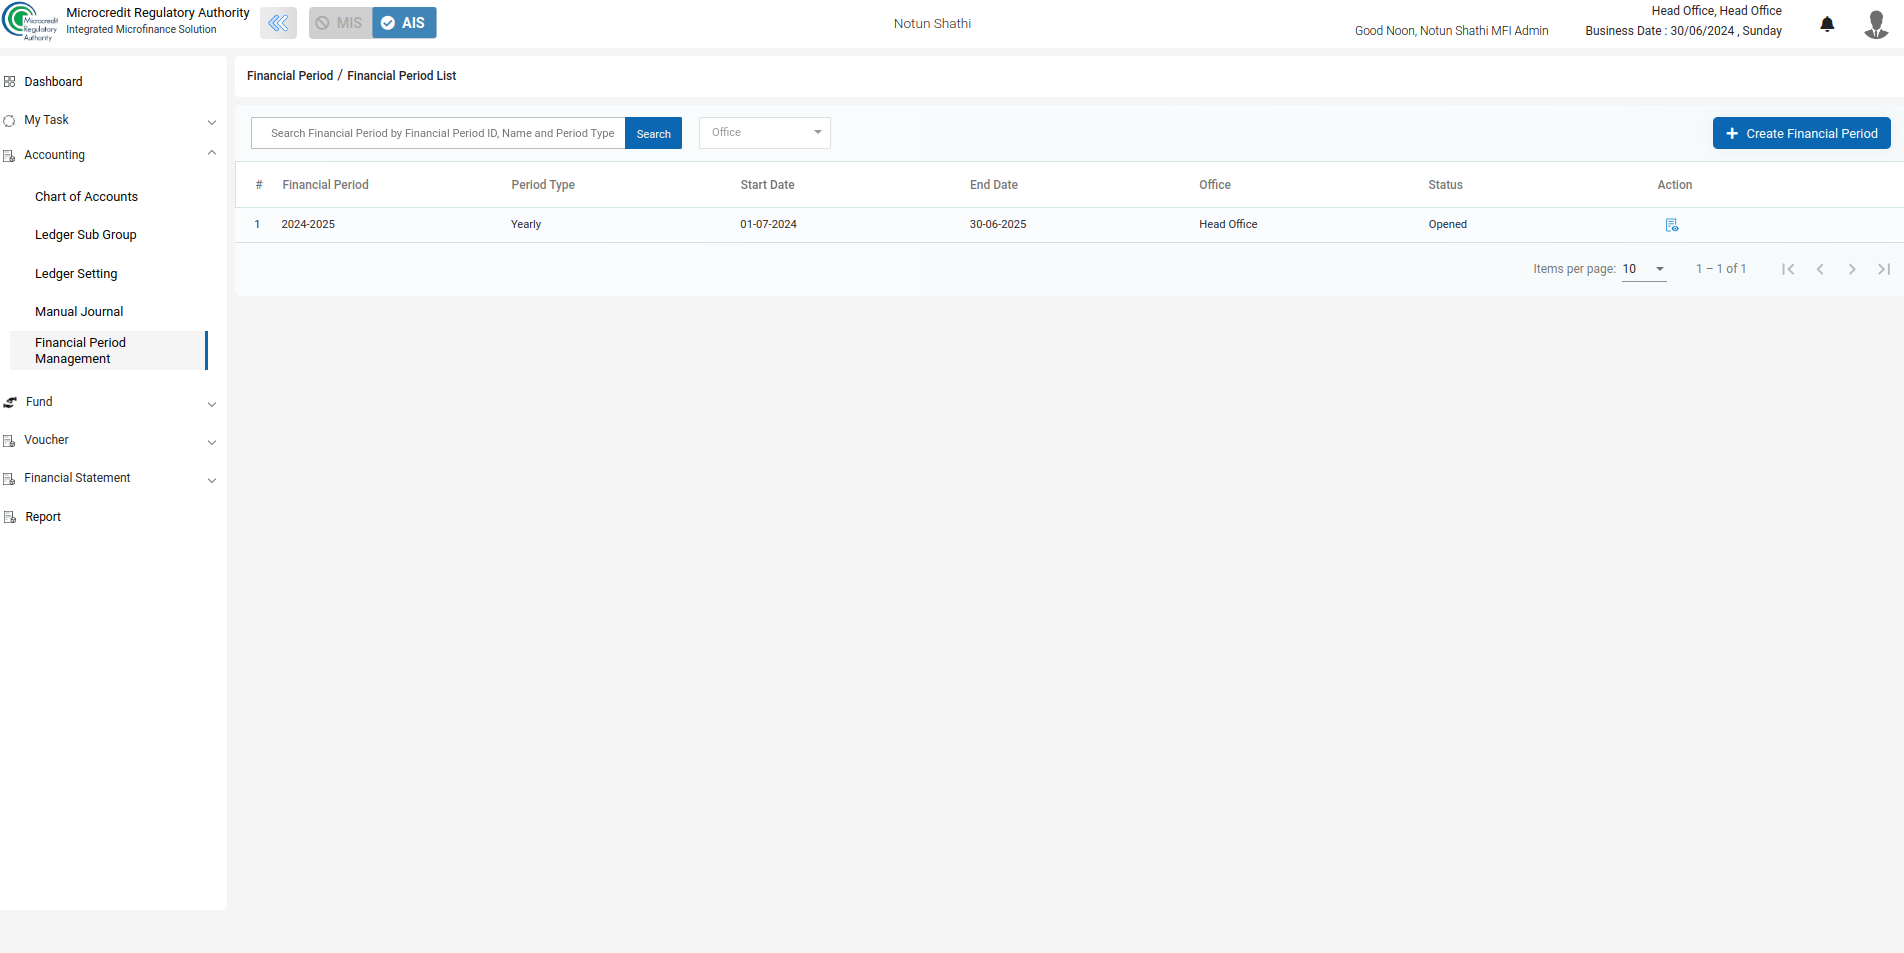Expand the Voucher menu chevron
This screenshot has width=1904, height=953.
click(211, 442)
